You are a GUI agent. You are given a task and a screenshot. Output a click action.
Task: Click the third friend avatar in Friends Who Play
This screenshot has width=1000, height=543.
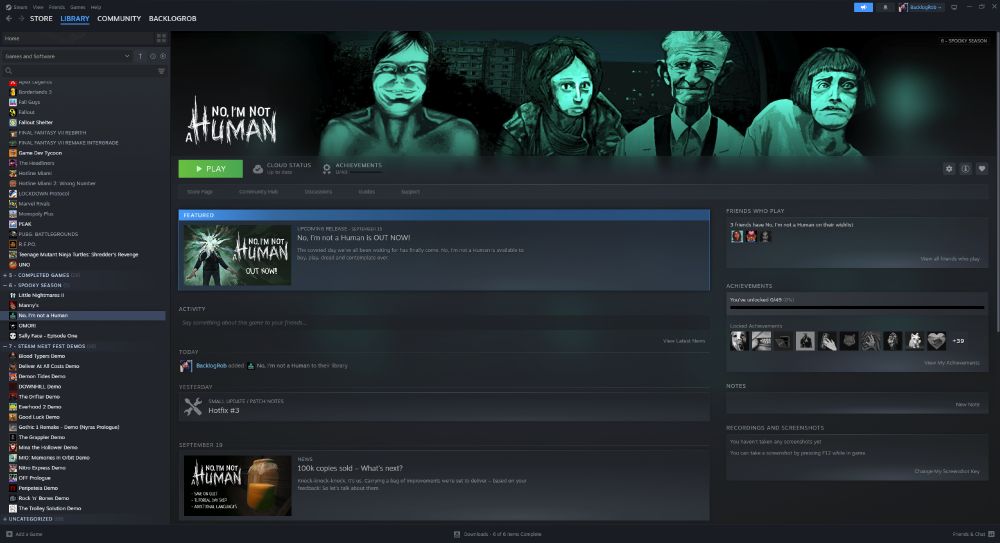tap(765, 236)
